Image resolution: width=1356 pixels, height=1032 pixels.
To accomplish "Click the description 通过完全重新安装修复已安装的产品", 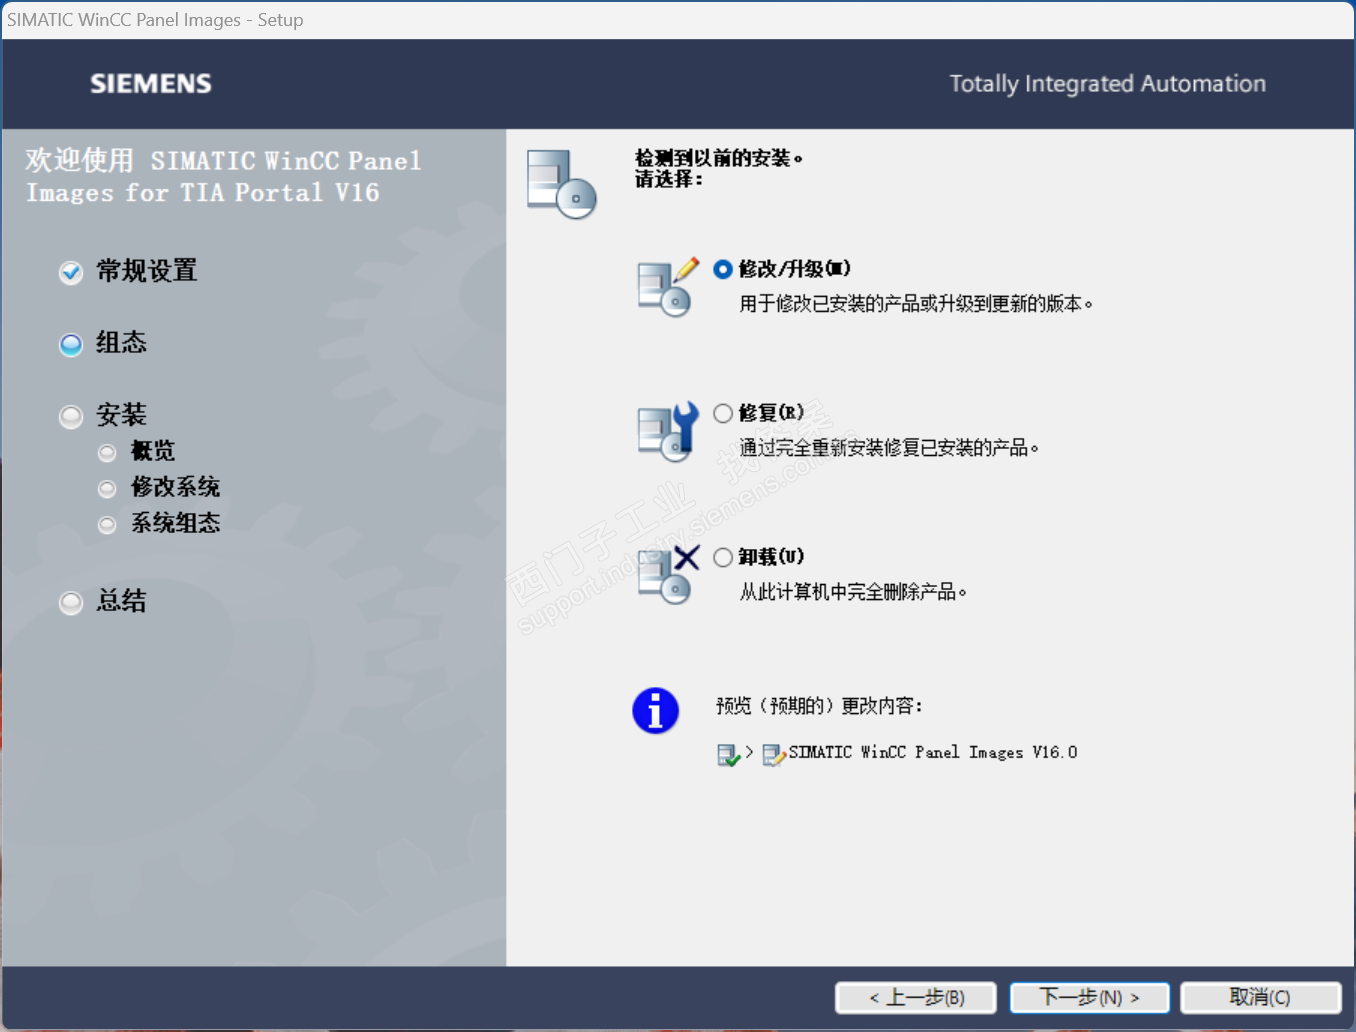I will tap(889, 448).
